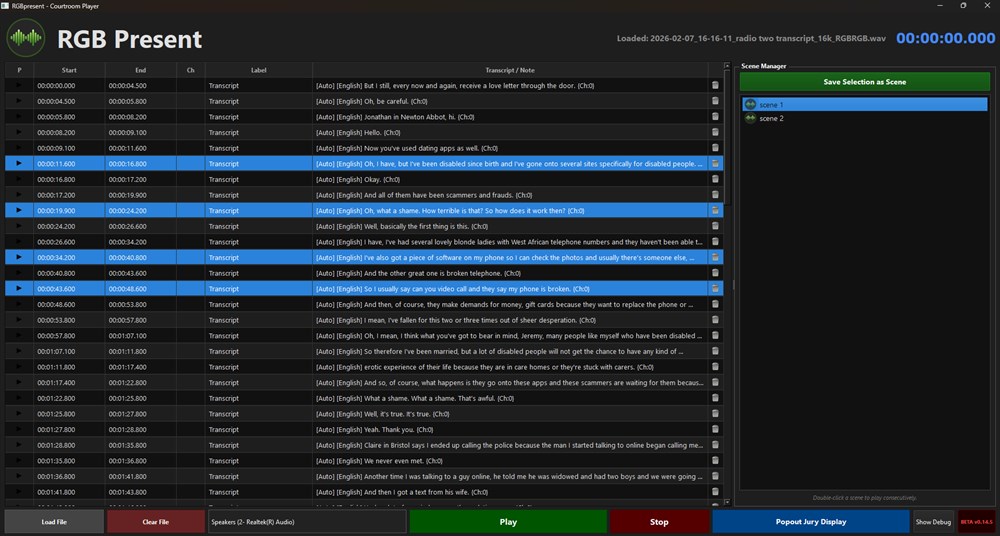The height and width of the screenshot is (536, 1000).
Task: Open the Popout Jury Display
Action: tap(811, 521)
